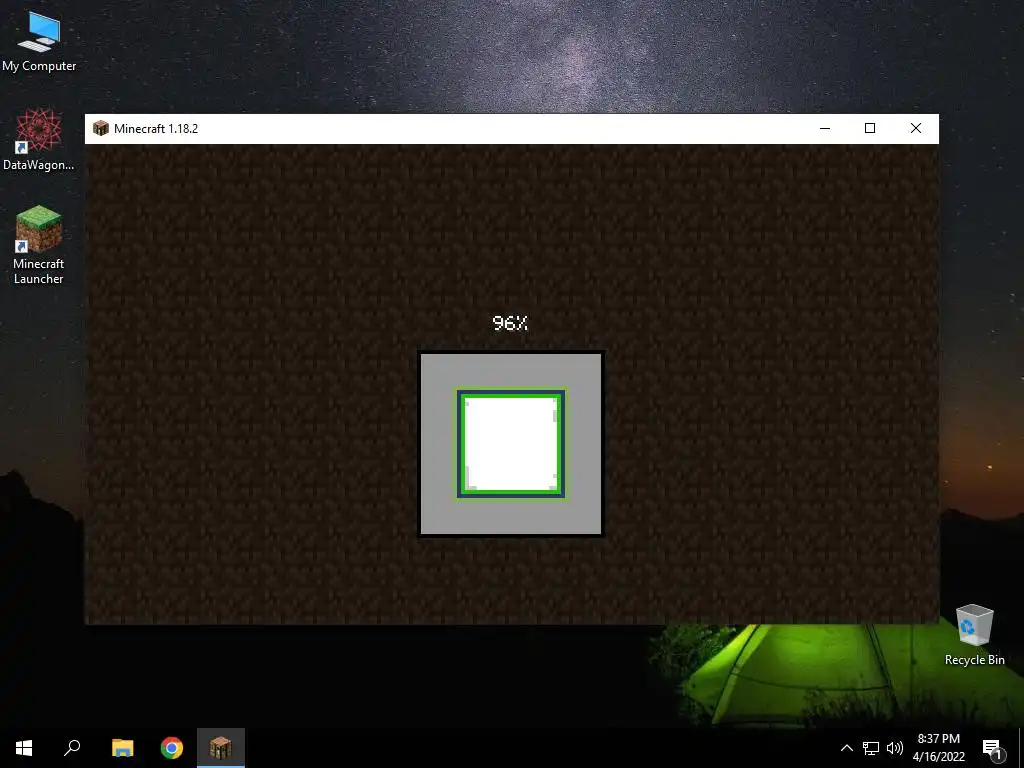
Task: Click the Minecraft taskbar button
Action: click(x=221, y=748)
